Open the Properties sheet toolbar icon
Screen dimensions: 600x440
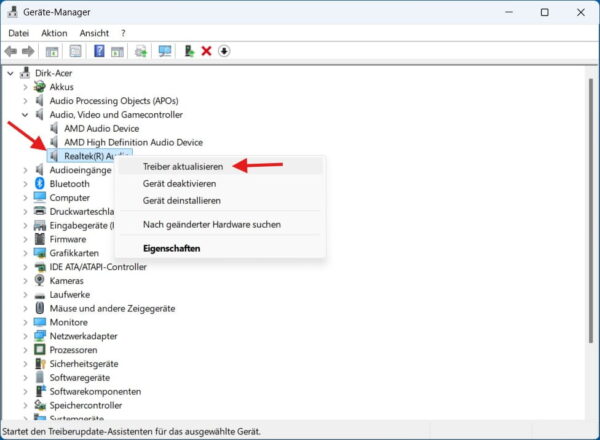(x=75, y=51)
